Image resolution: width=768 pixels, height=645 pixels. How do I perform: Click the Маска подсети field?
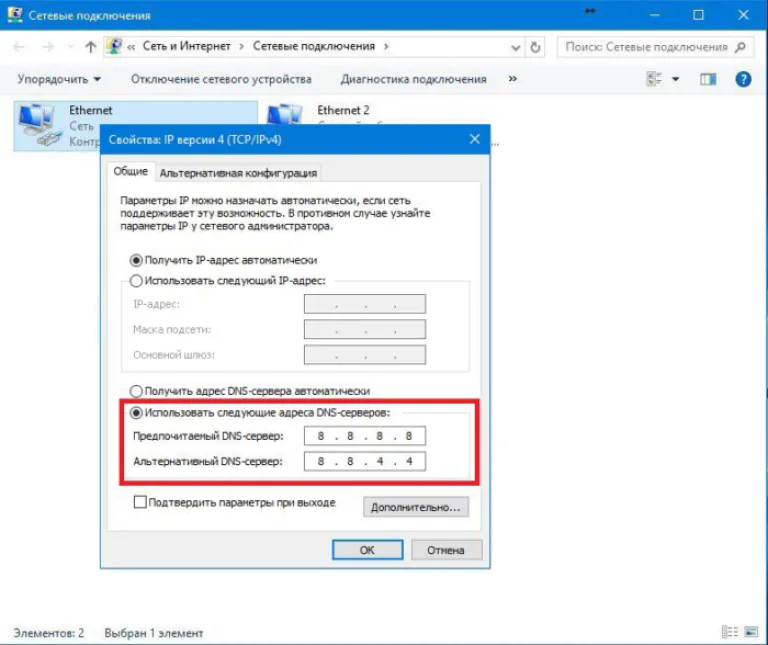364,329
